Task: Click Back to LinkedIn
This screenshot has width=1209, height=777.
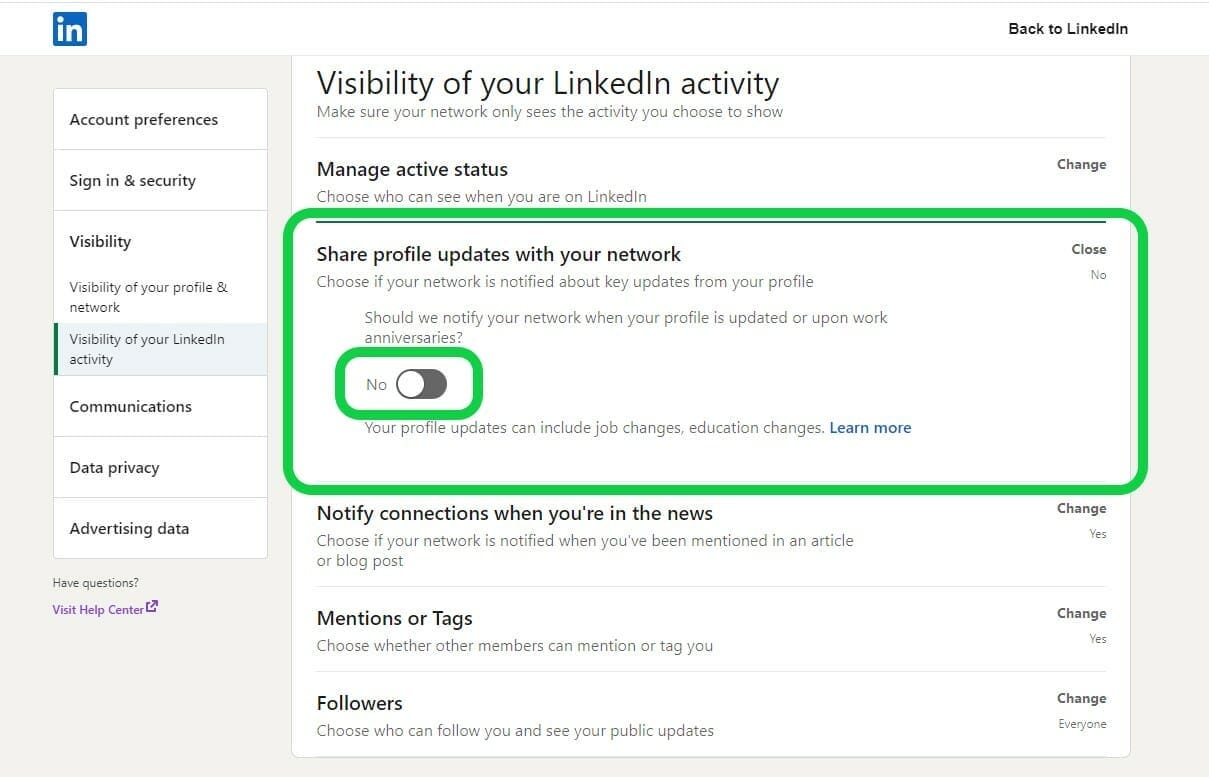Action: pyautogui.click(x=1068, y=29)
